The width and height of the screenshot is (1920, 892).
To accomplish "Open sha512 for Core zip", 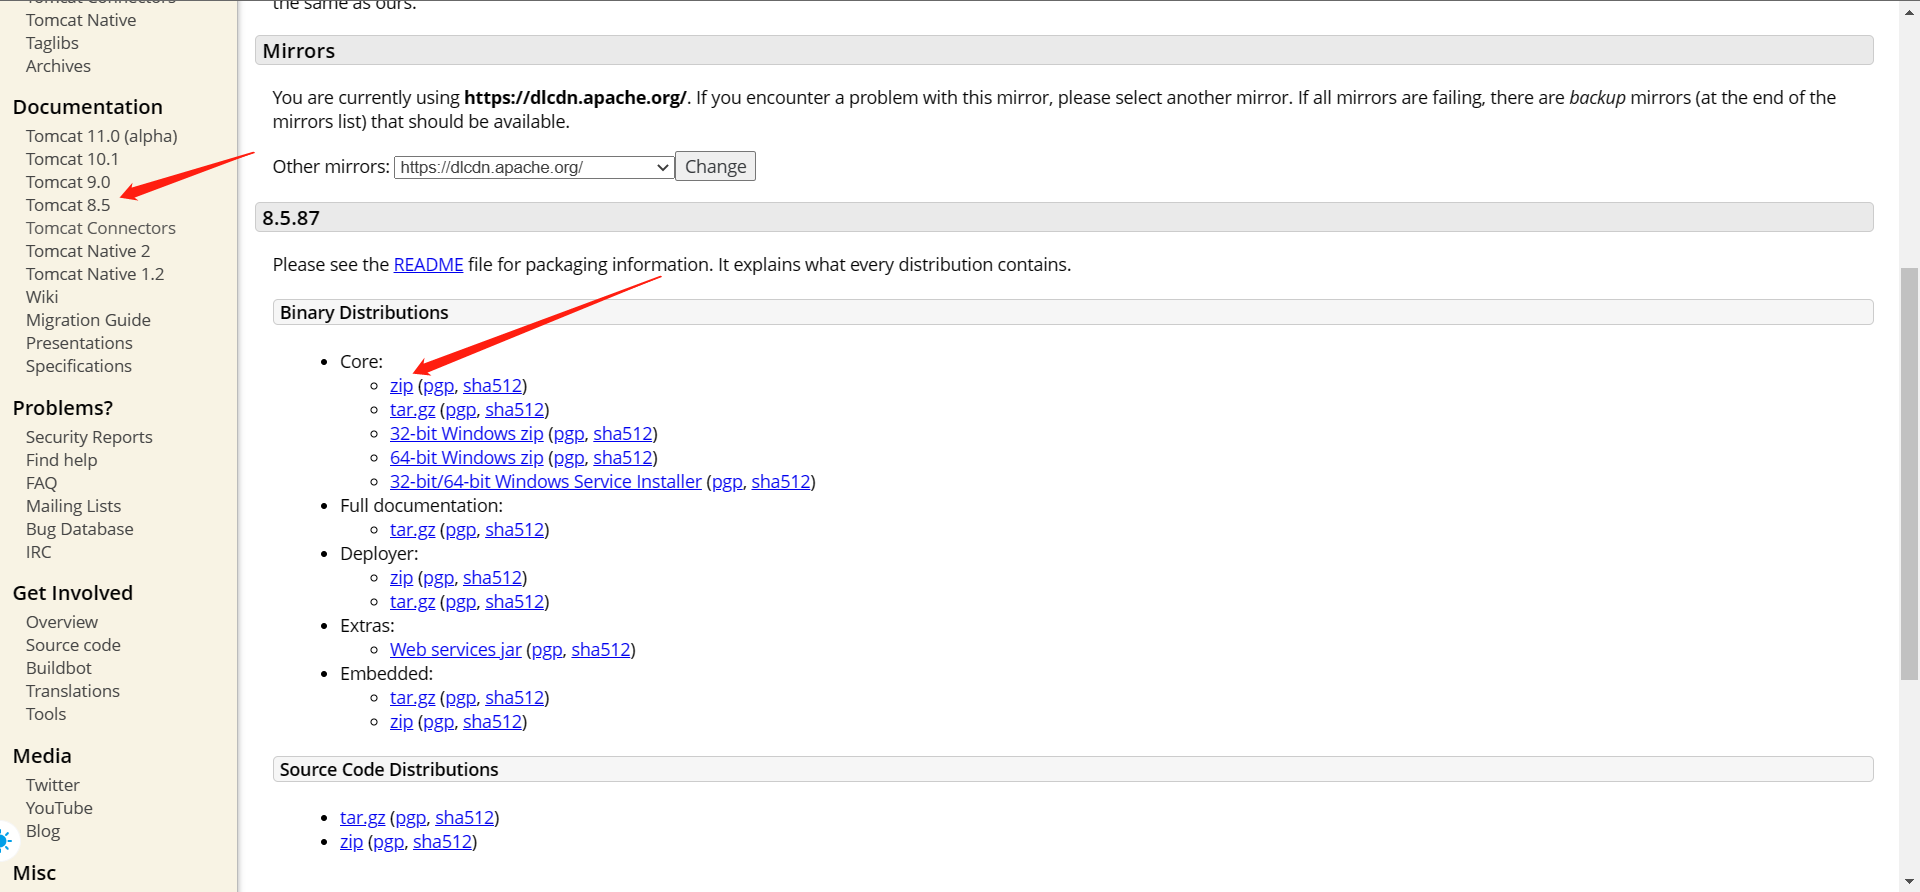I will [492, 386].
